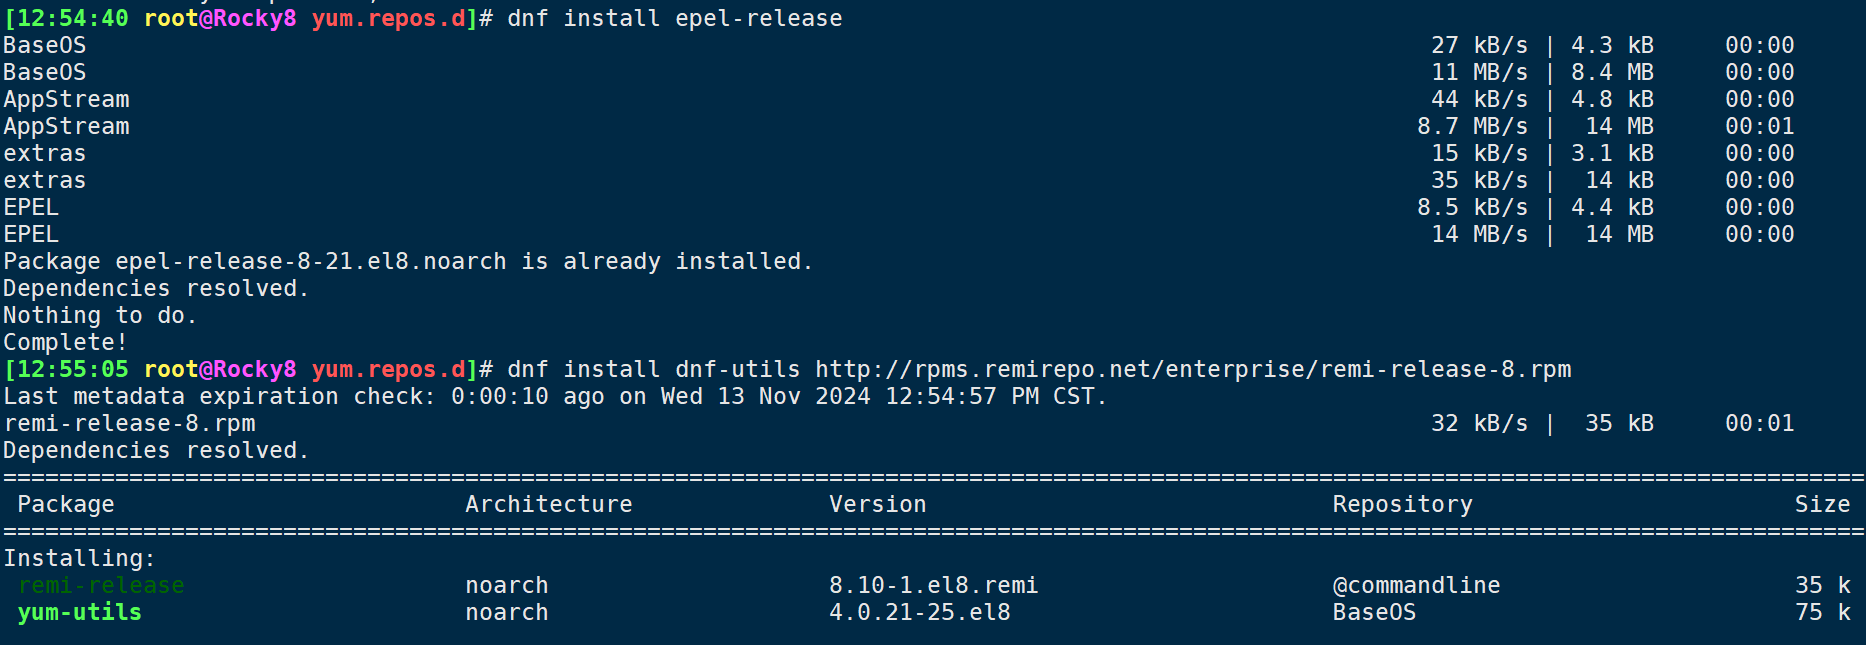
Task: Click the remi-release package name
Action: [x=101, y=585]
